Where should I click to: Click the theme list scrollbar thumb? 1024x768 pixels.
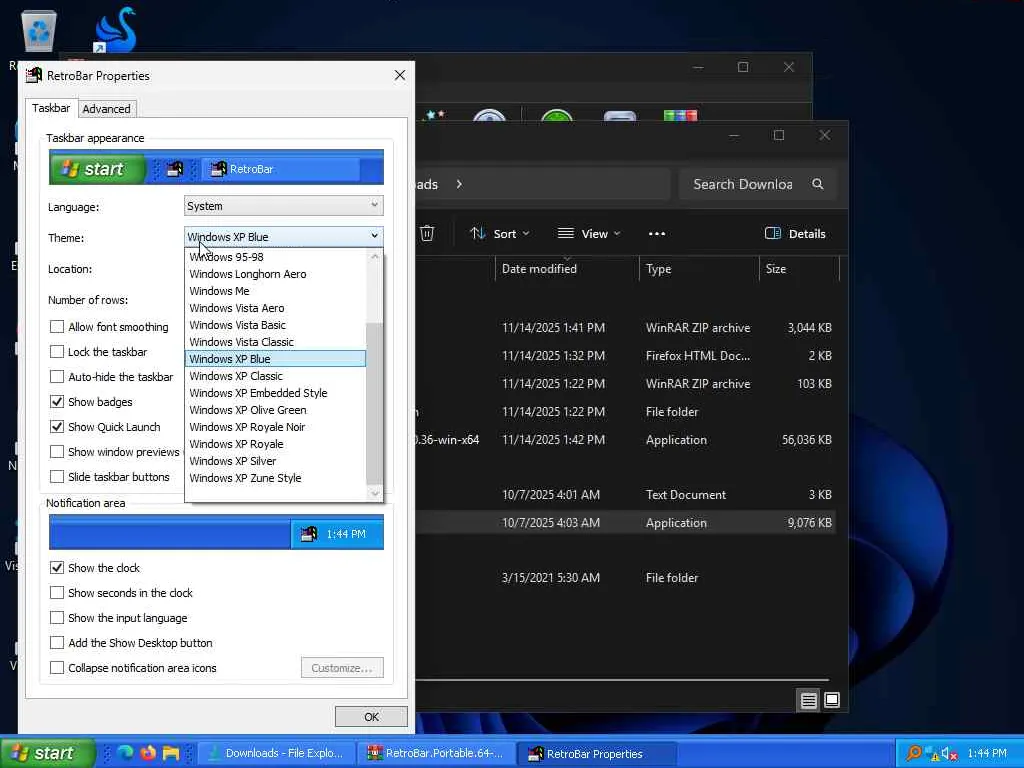point(374,404)
